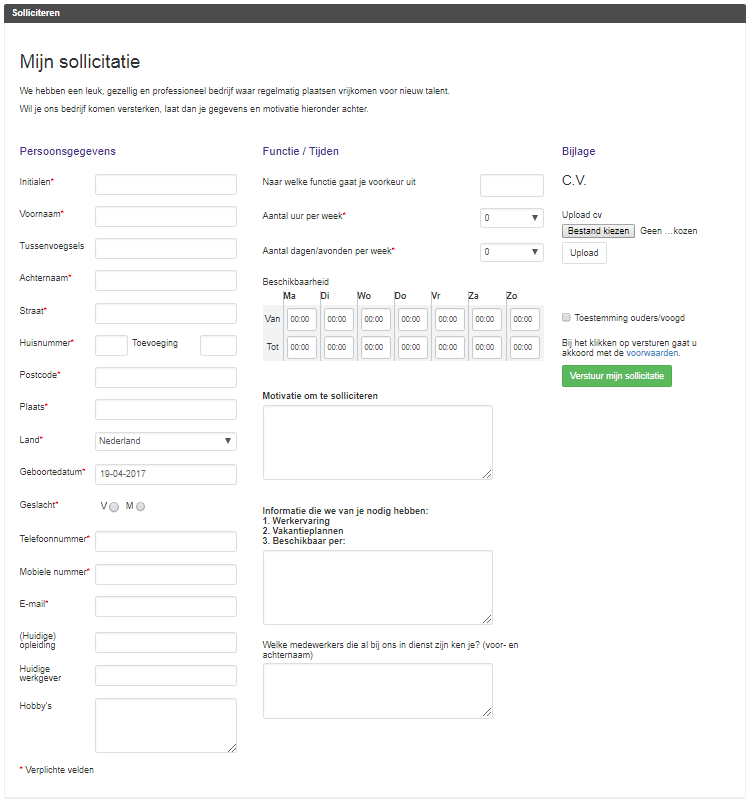Screen dimensions: 751x802
Task: Focus the E-mail input field
Action: [166, 606]
